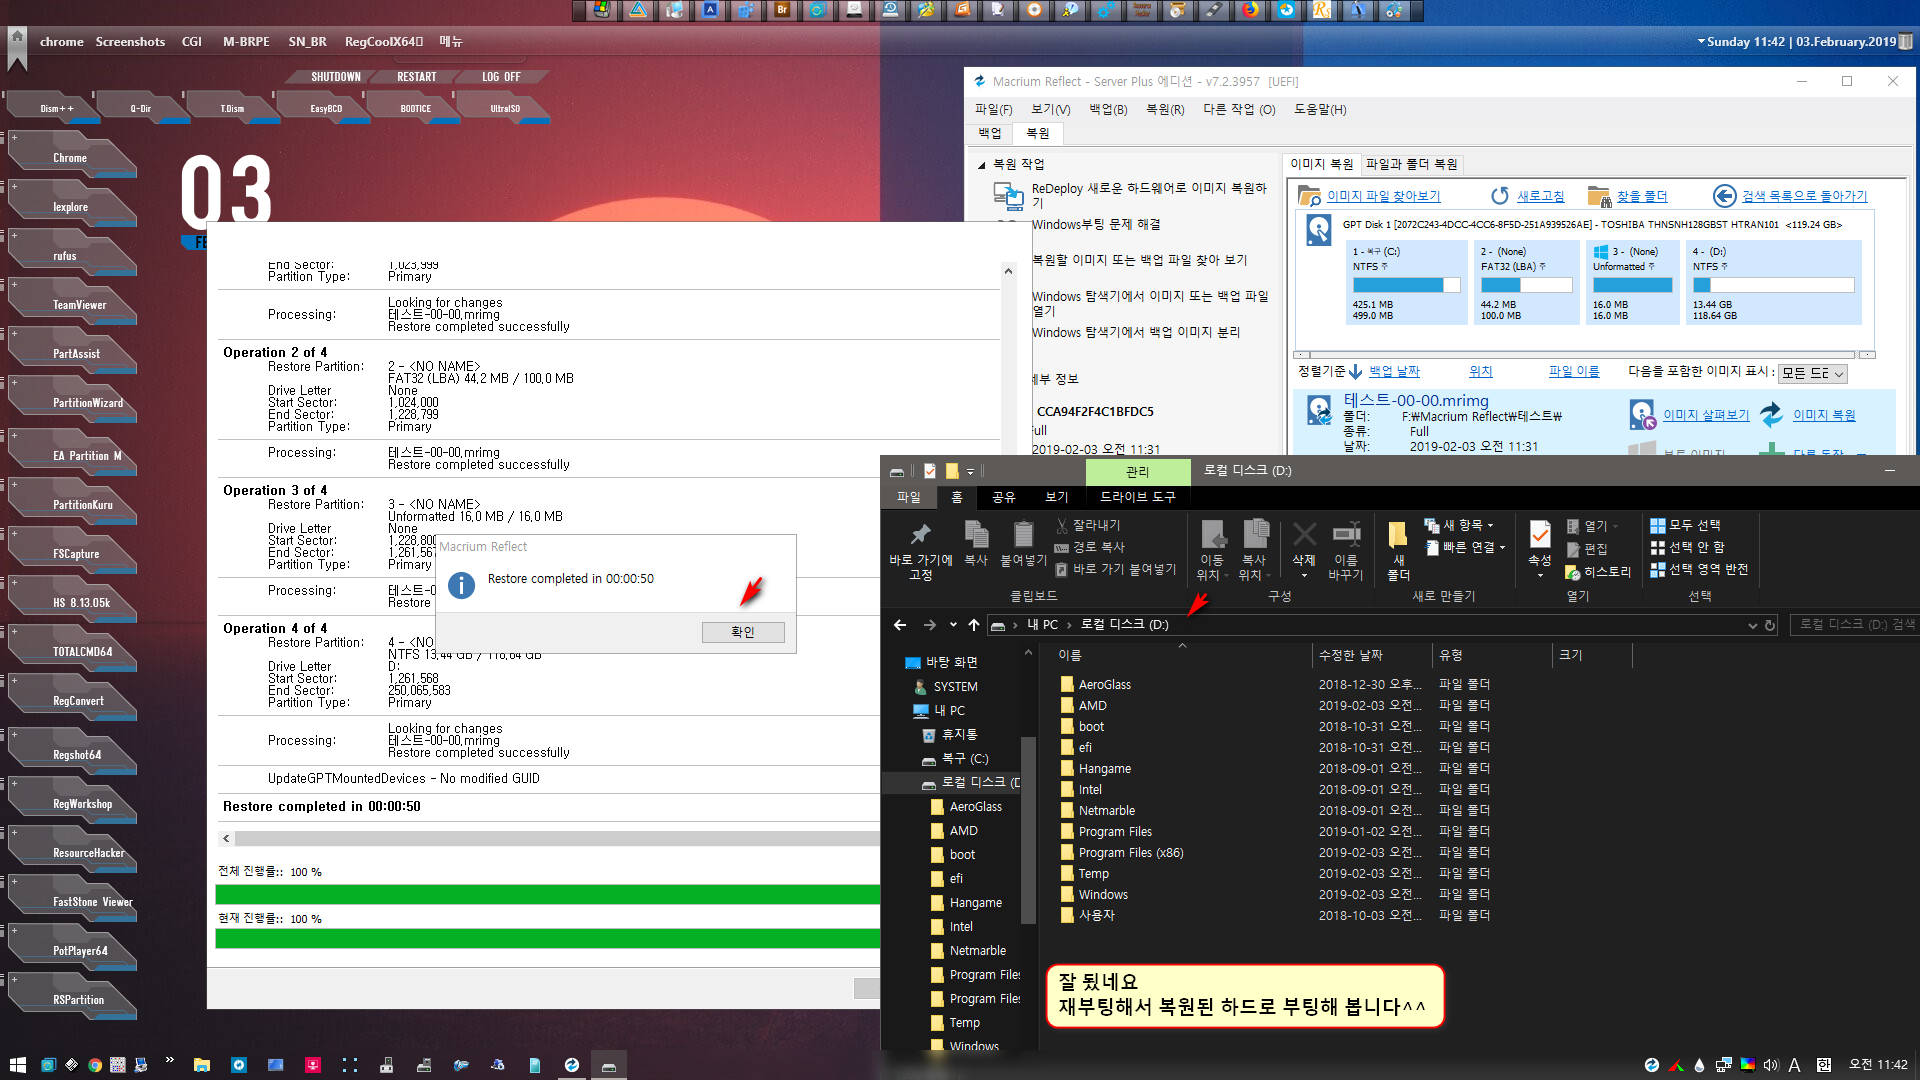
Task: Click the Windows Start button
Action: pyautogui.click(x=17, y=1065)
